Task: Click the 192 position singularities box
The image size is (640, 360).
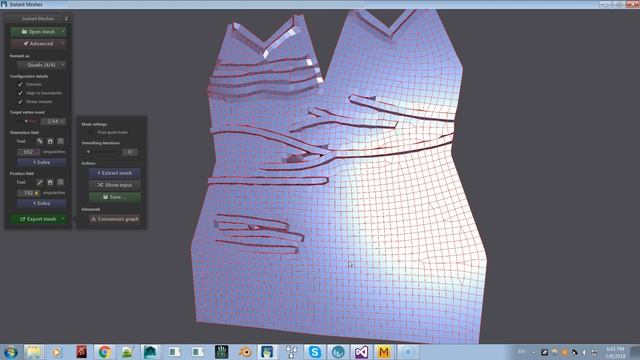Action: 29,193
